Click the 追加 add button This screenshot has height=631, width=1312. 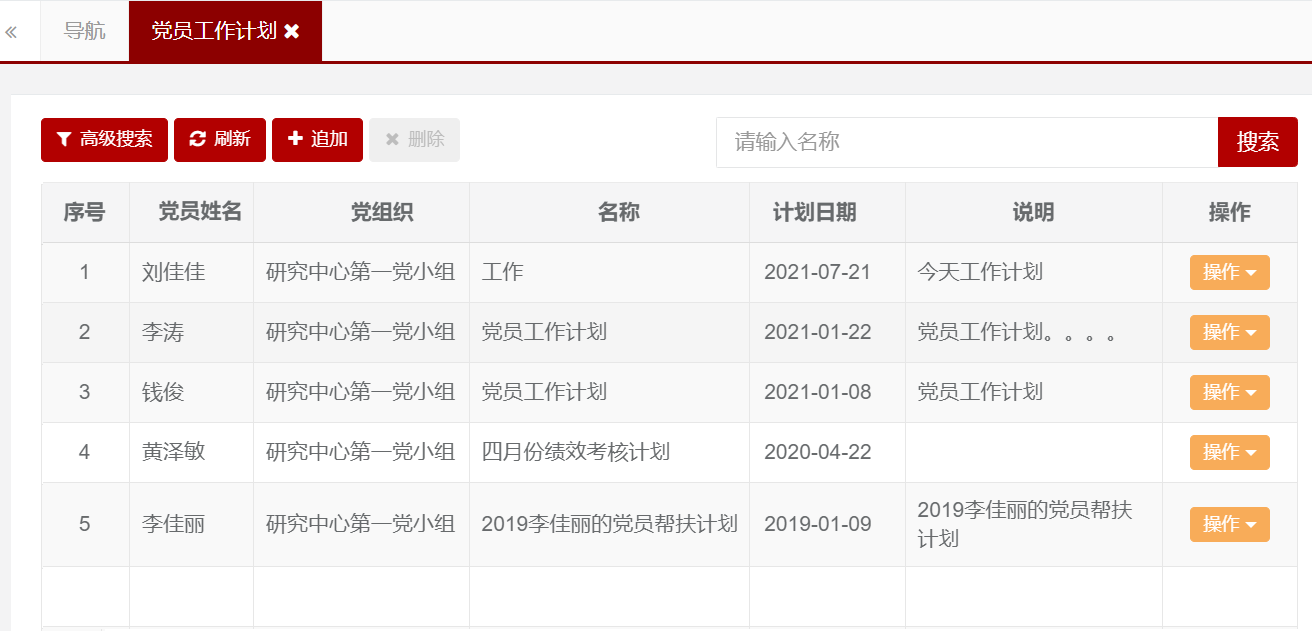click(317, 139)
